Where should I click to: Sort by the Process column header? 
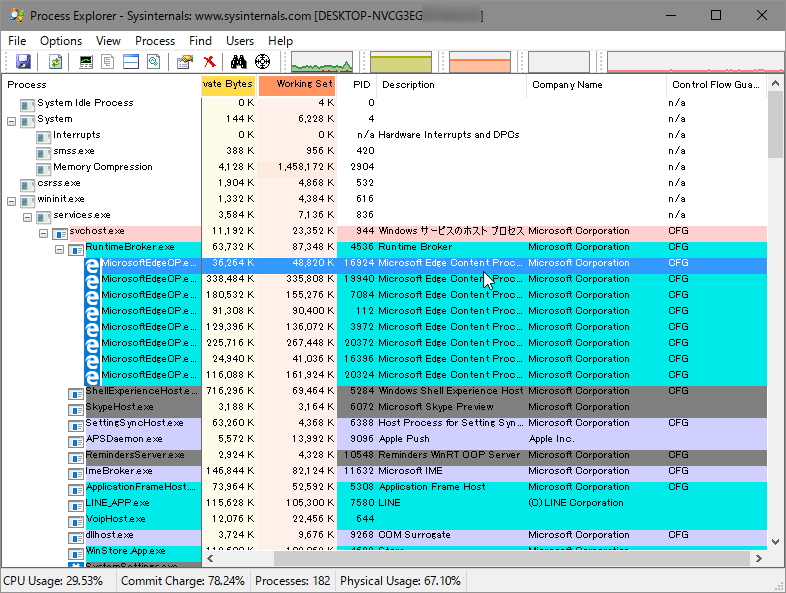(x=102, y=85)
